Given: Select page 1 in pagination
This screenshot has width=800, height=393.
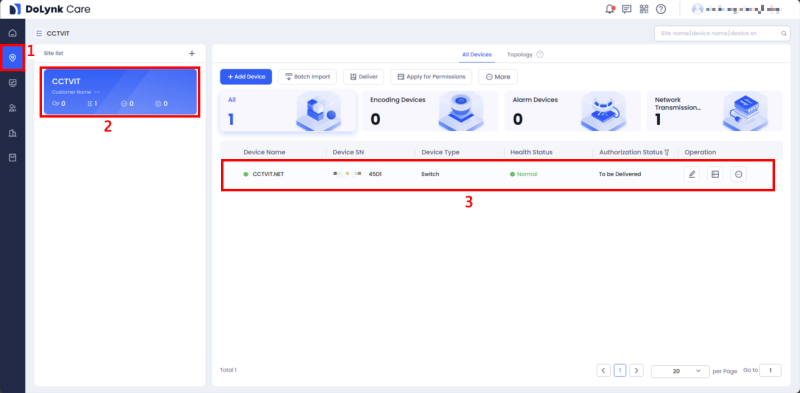Looking at the screenshot, I should (620, 371).
